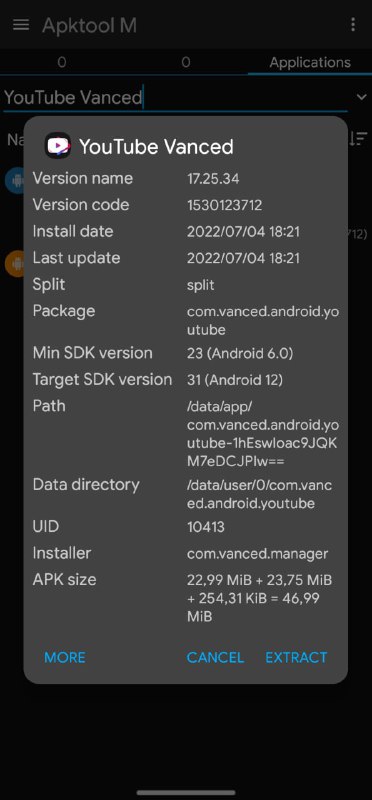Viewport: 372px width, 800px height.
Task: Tap CANCEL to dismiss the dialog
Action: coord(215,657)
